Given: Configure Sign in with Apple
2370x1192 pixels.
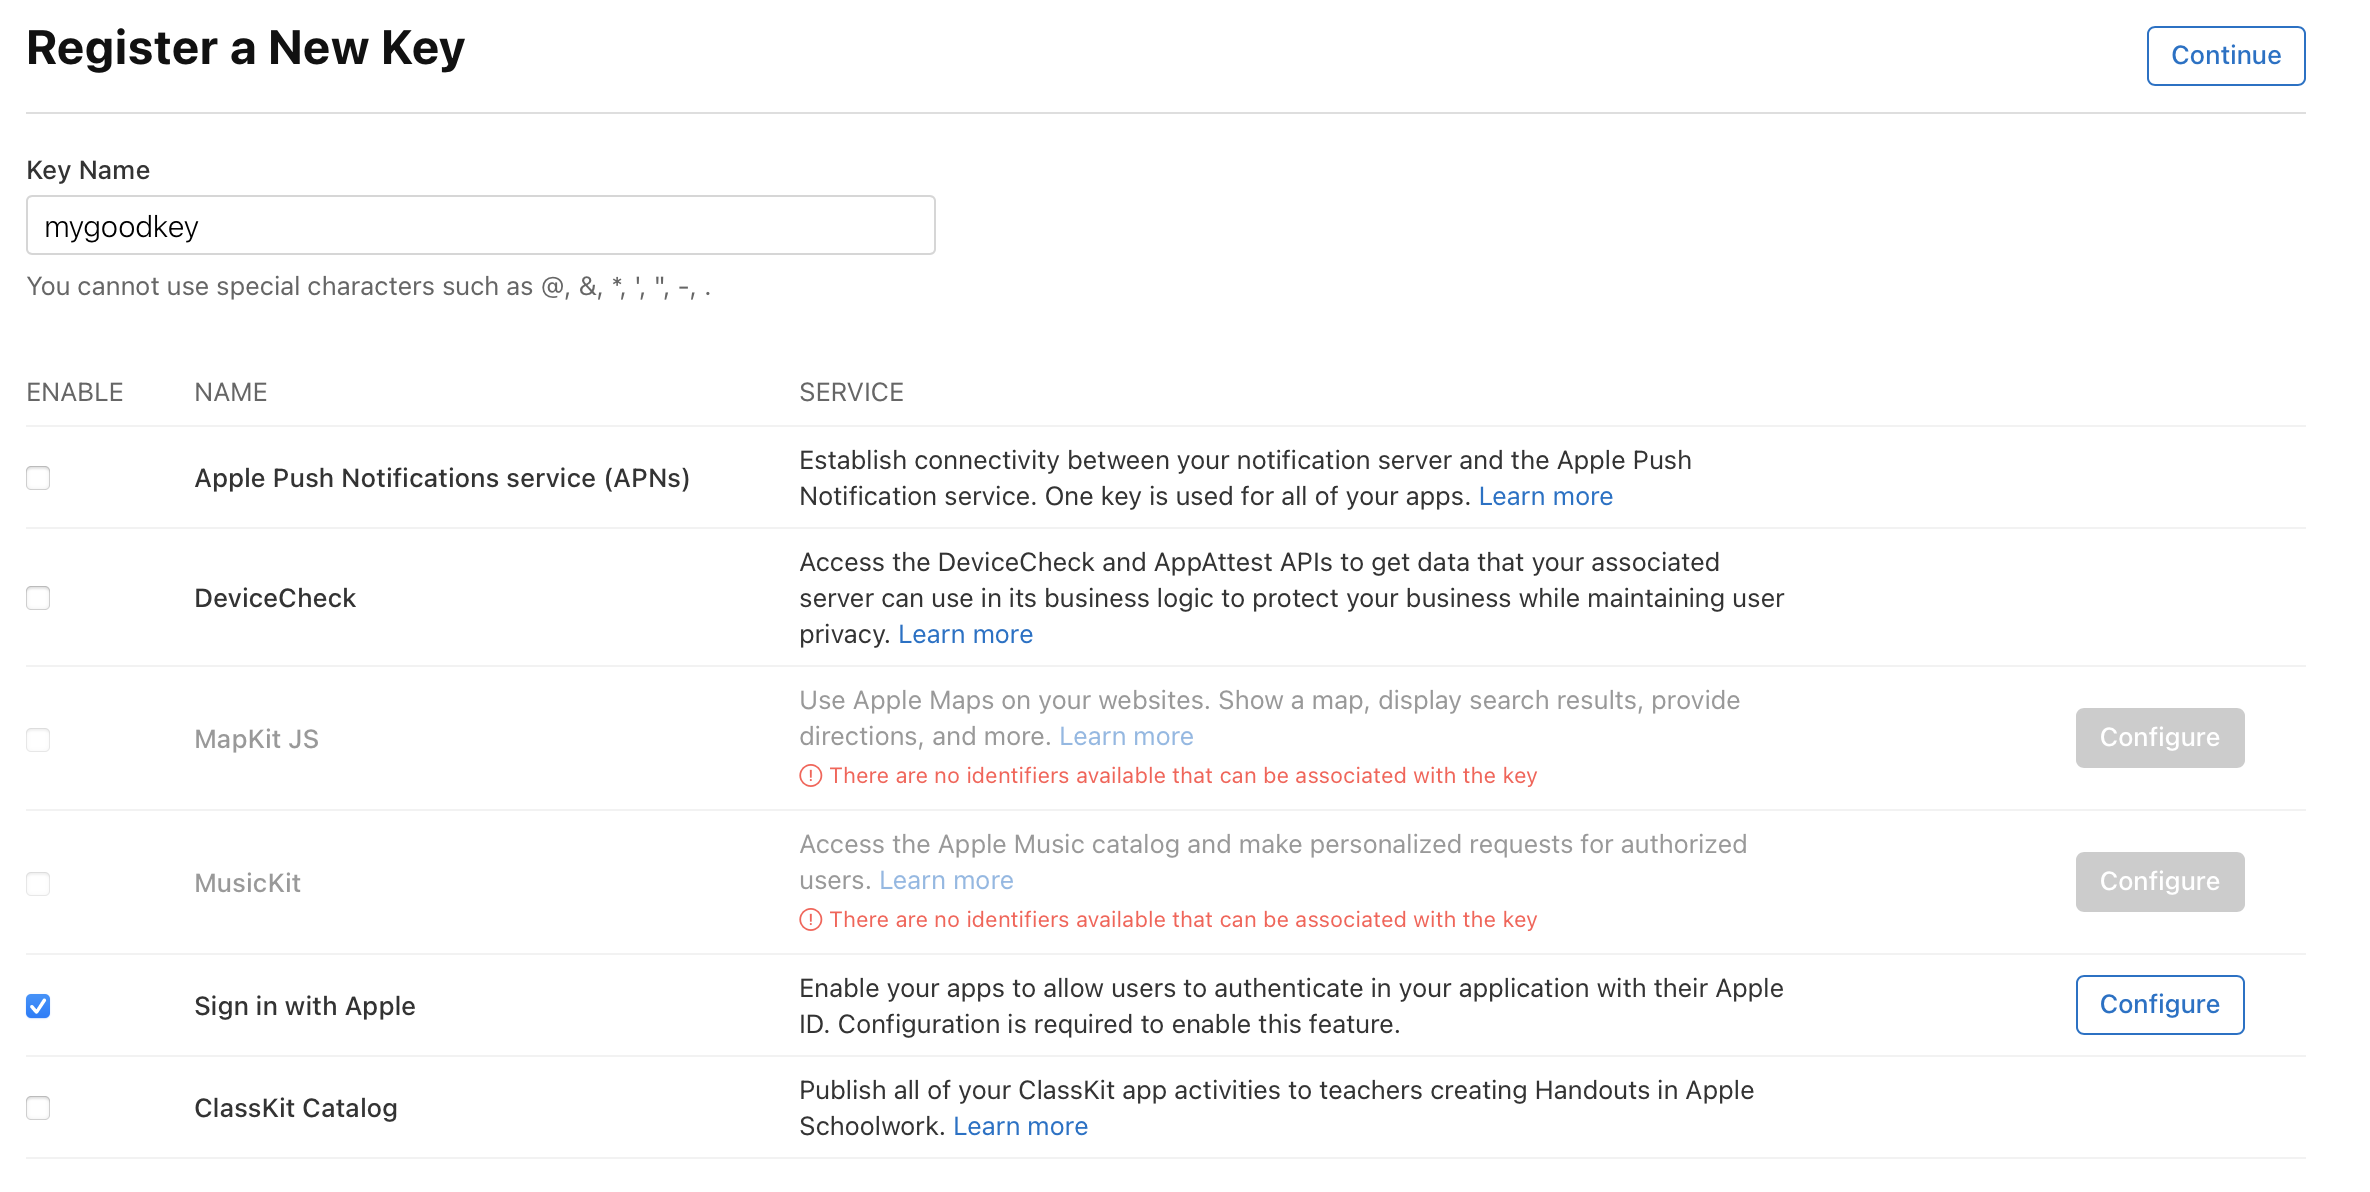Looking at the screenshot, I should pos(2159,1005).
